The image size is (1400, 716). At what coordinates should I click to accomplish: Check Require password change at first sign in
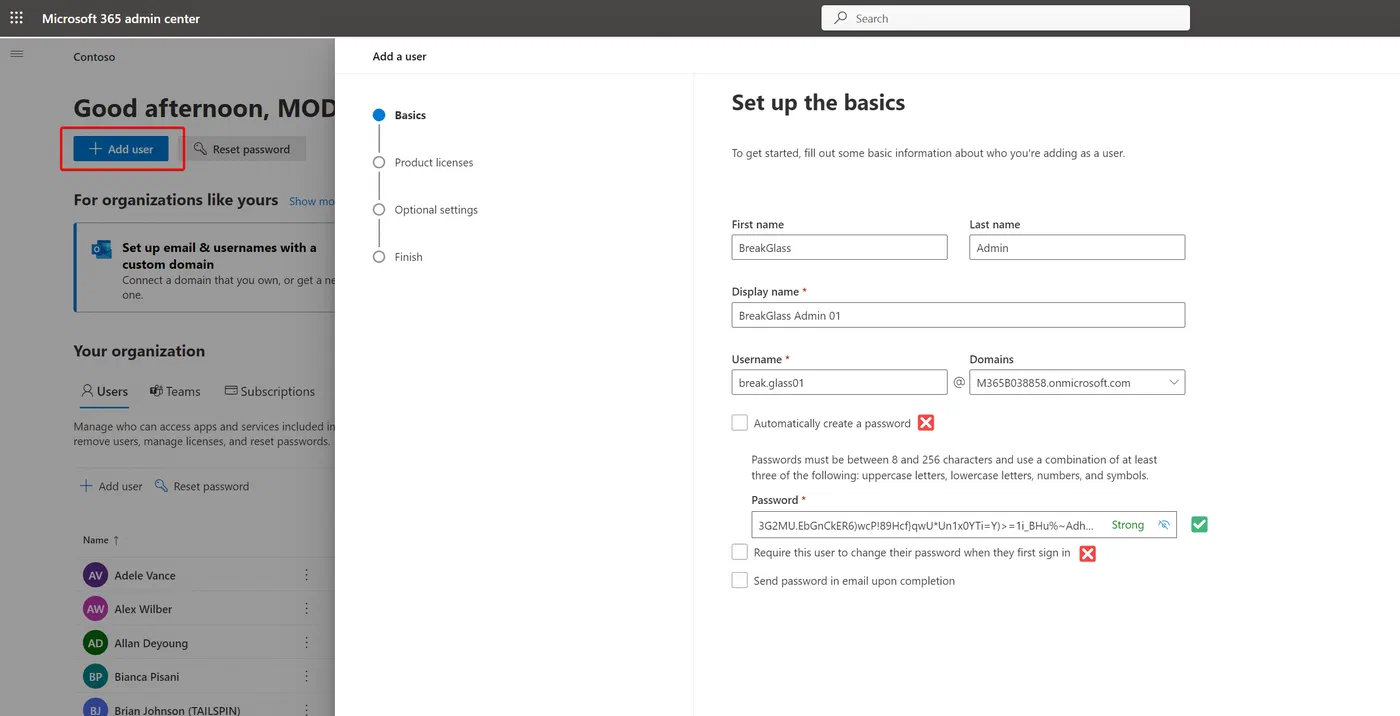[740, 552]
